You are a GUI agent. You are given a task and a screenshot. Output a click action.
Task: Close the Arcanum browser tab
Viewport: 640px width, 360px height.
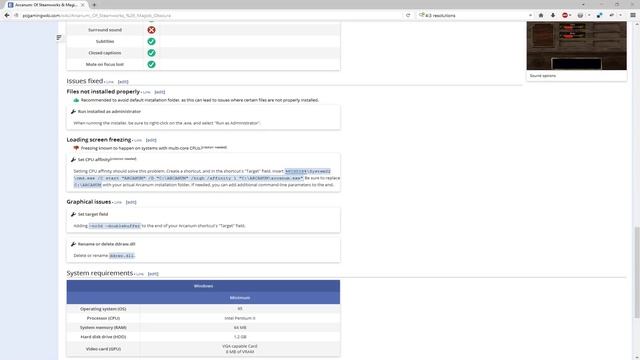[83, 5]
